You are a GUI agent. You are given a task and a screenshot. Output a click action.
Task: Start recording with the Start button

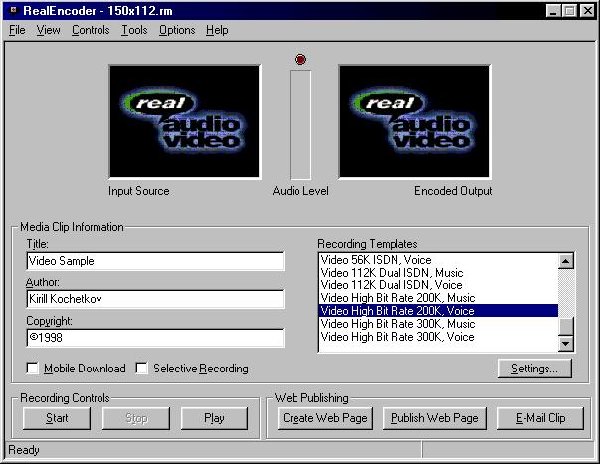coord(57,418)
